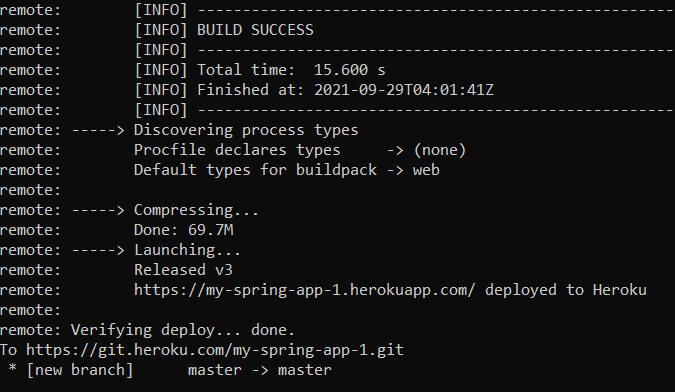Click the 'Compressing...' line
The height and width of the screenshot is (392, 675).
click(196, 210)
